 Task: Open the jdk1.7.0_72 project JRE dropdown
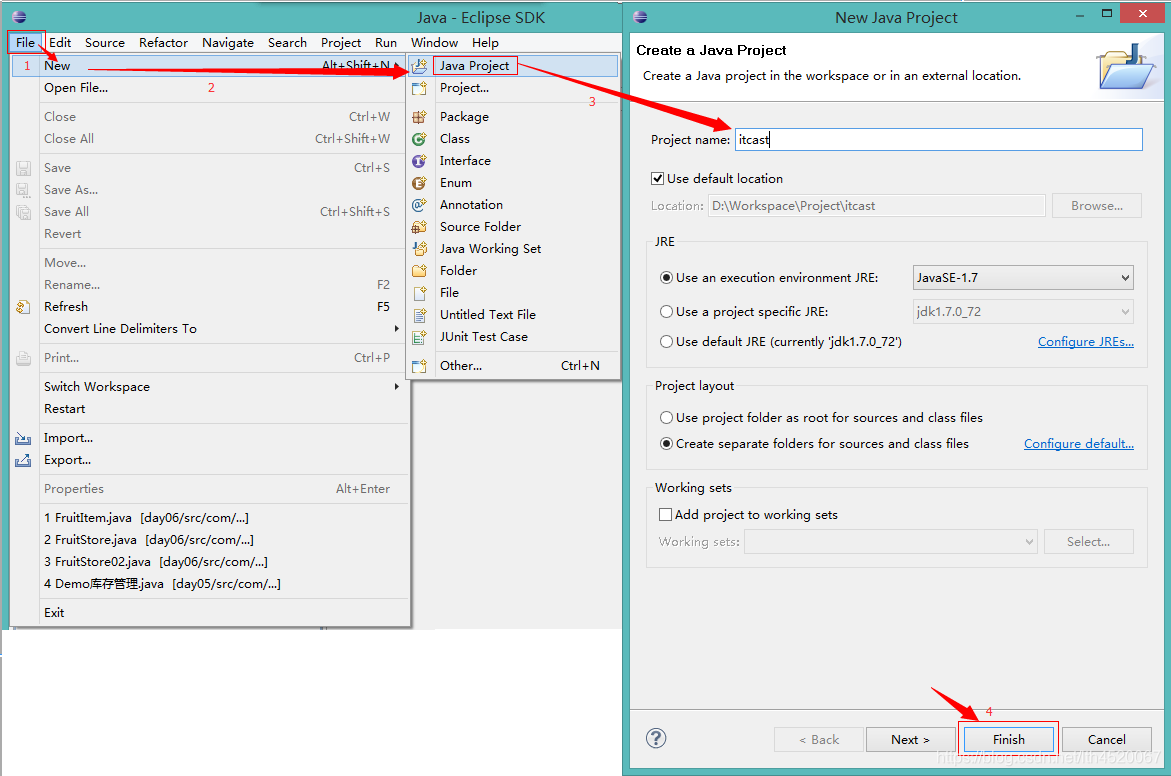point(1022,311)
